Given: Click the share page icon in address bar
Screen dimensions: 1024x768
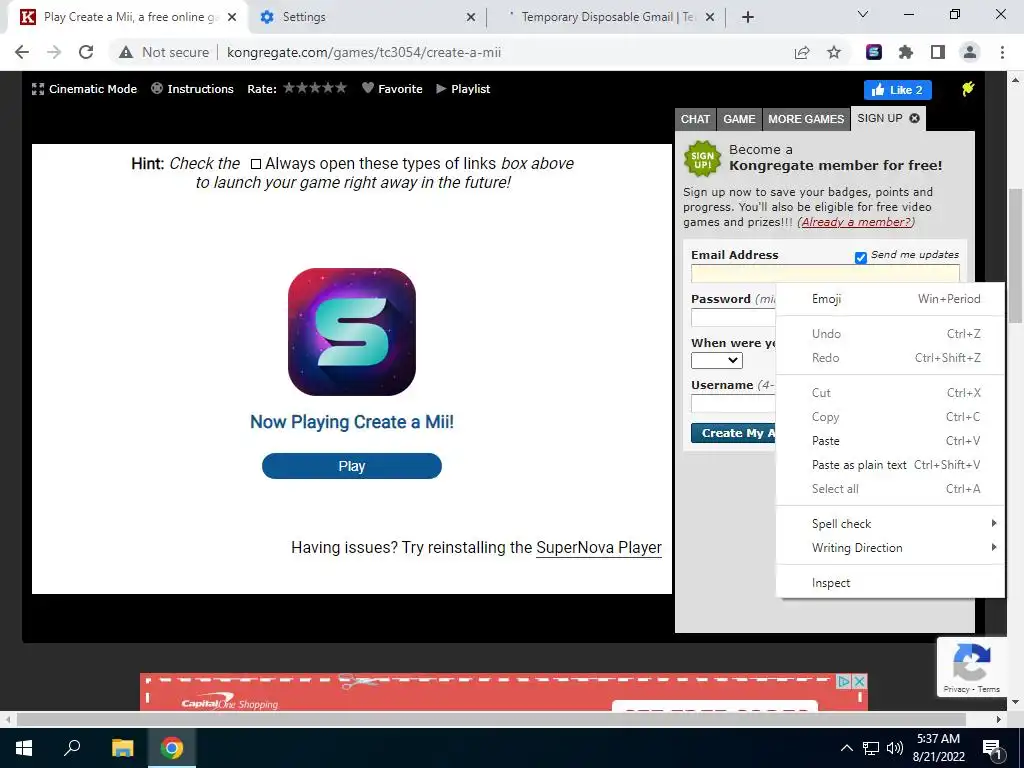Looking at the screenshot, I should 802,52.
